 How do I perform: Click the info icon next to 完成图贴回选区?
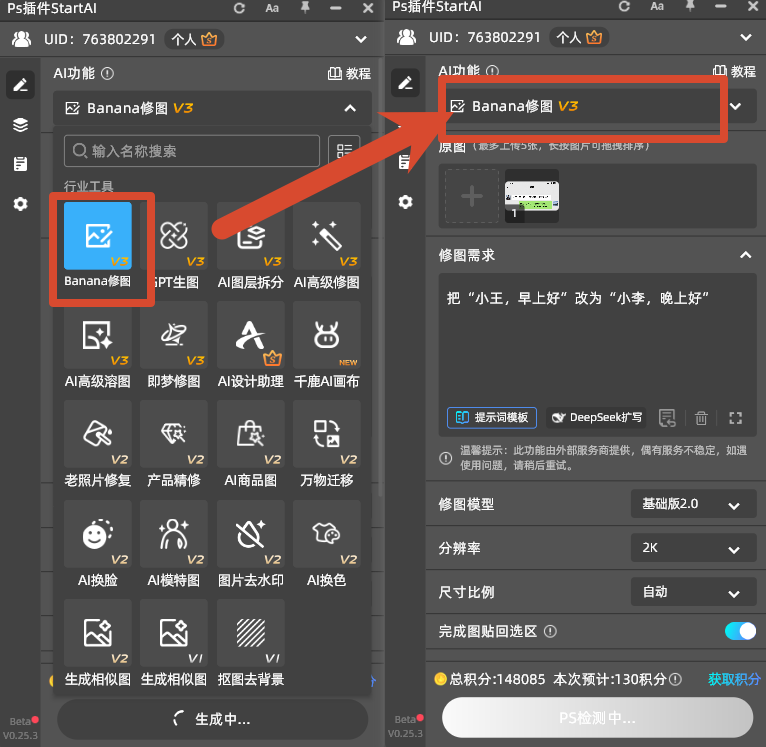point(550,632)
